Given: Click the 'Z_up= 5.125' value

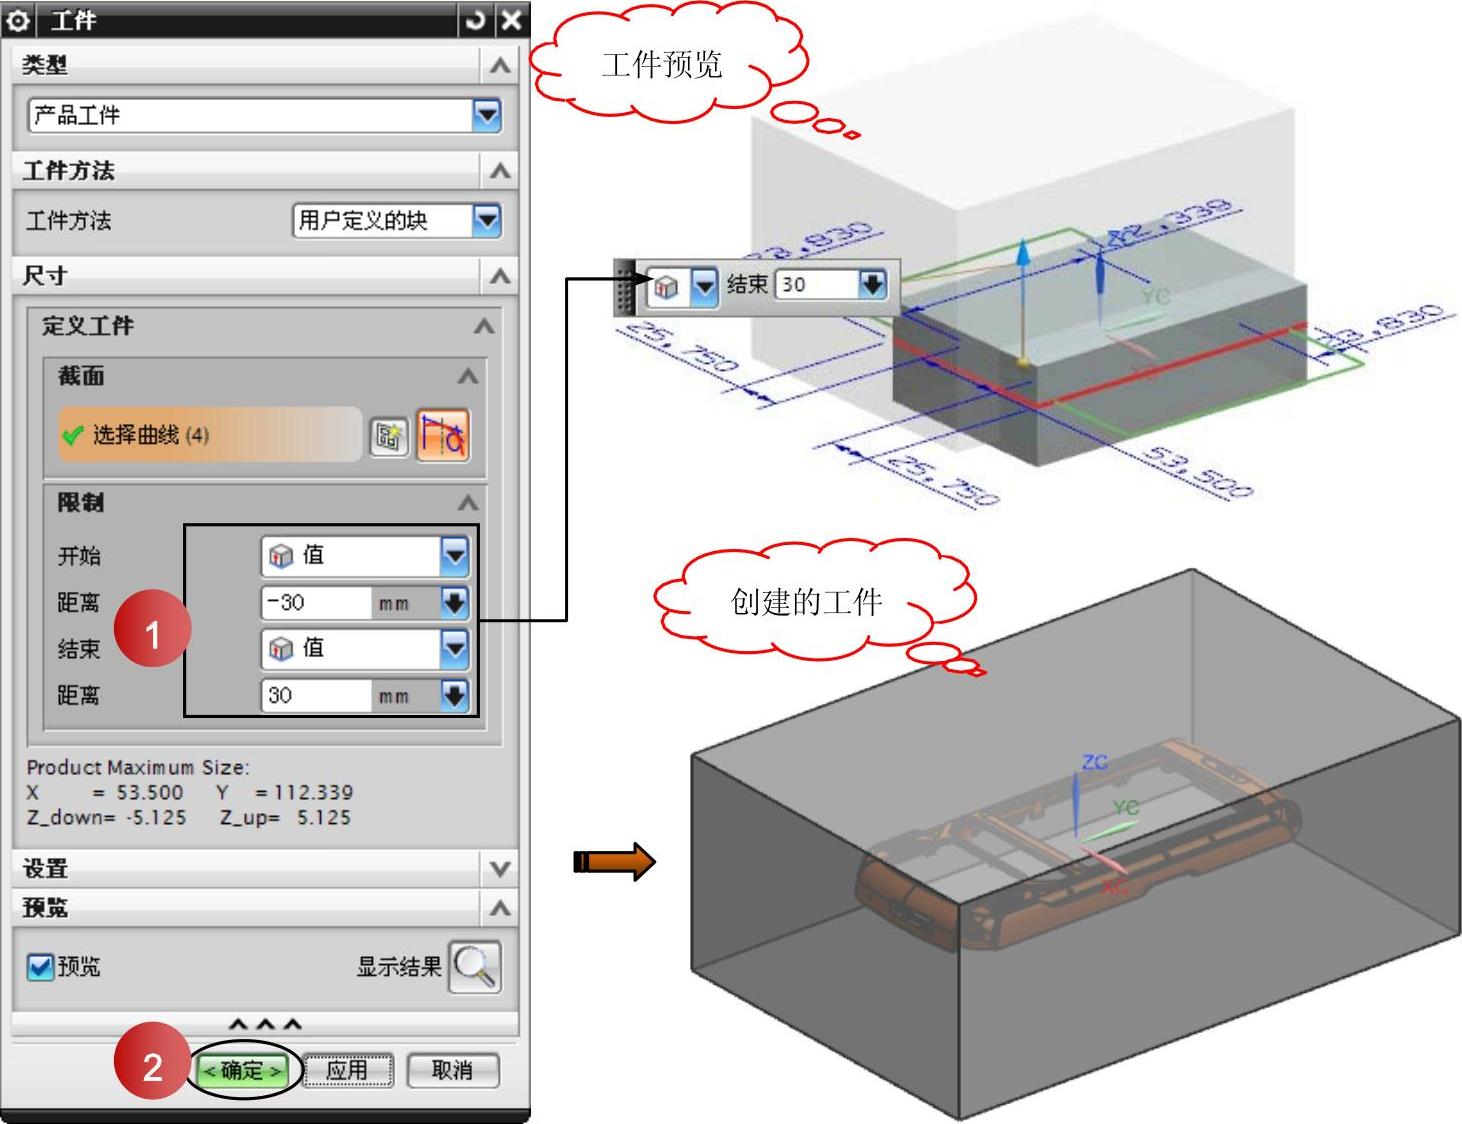Looking at the screenshot, I should pyautogui.click(x=286, y=818).
